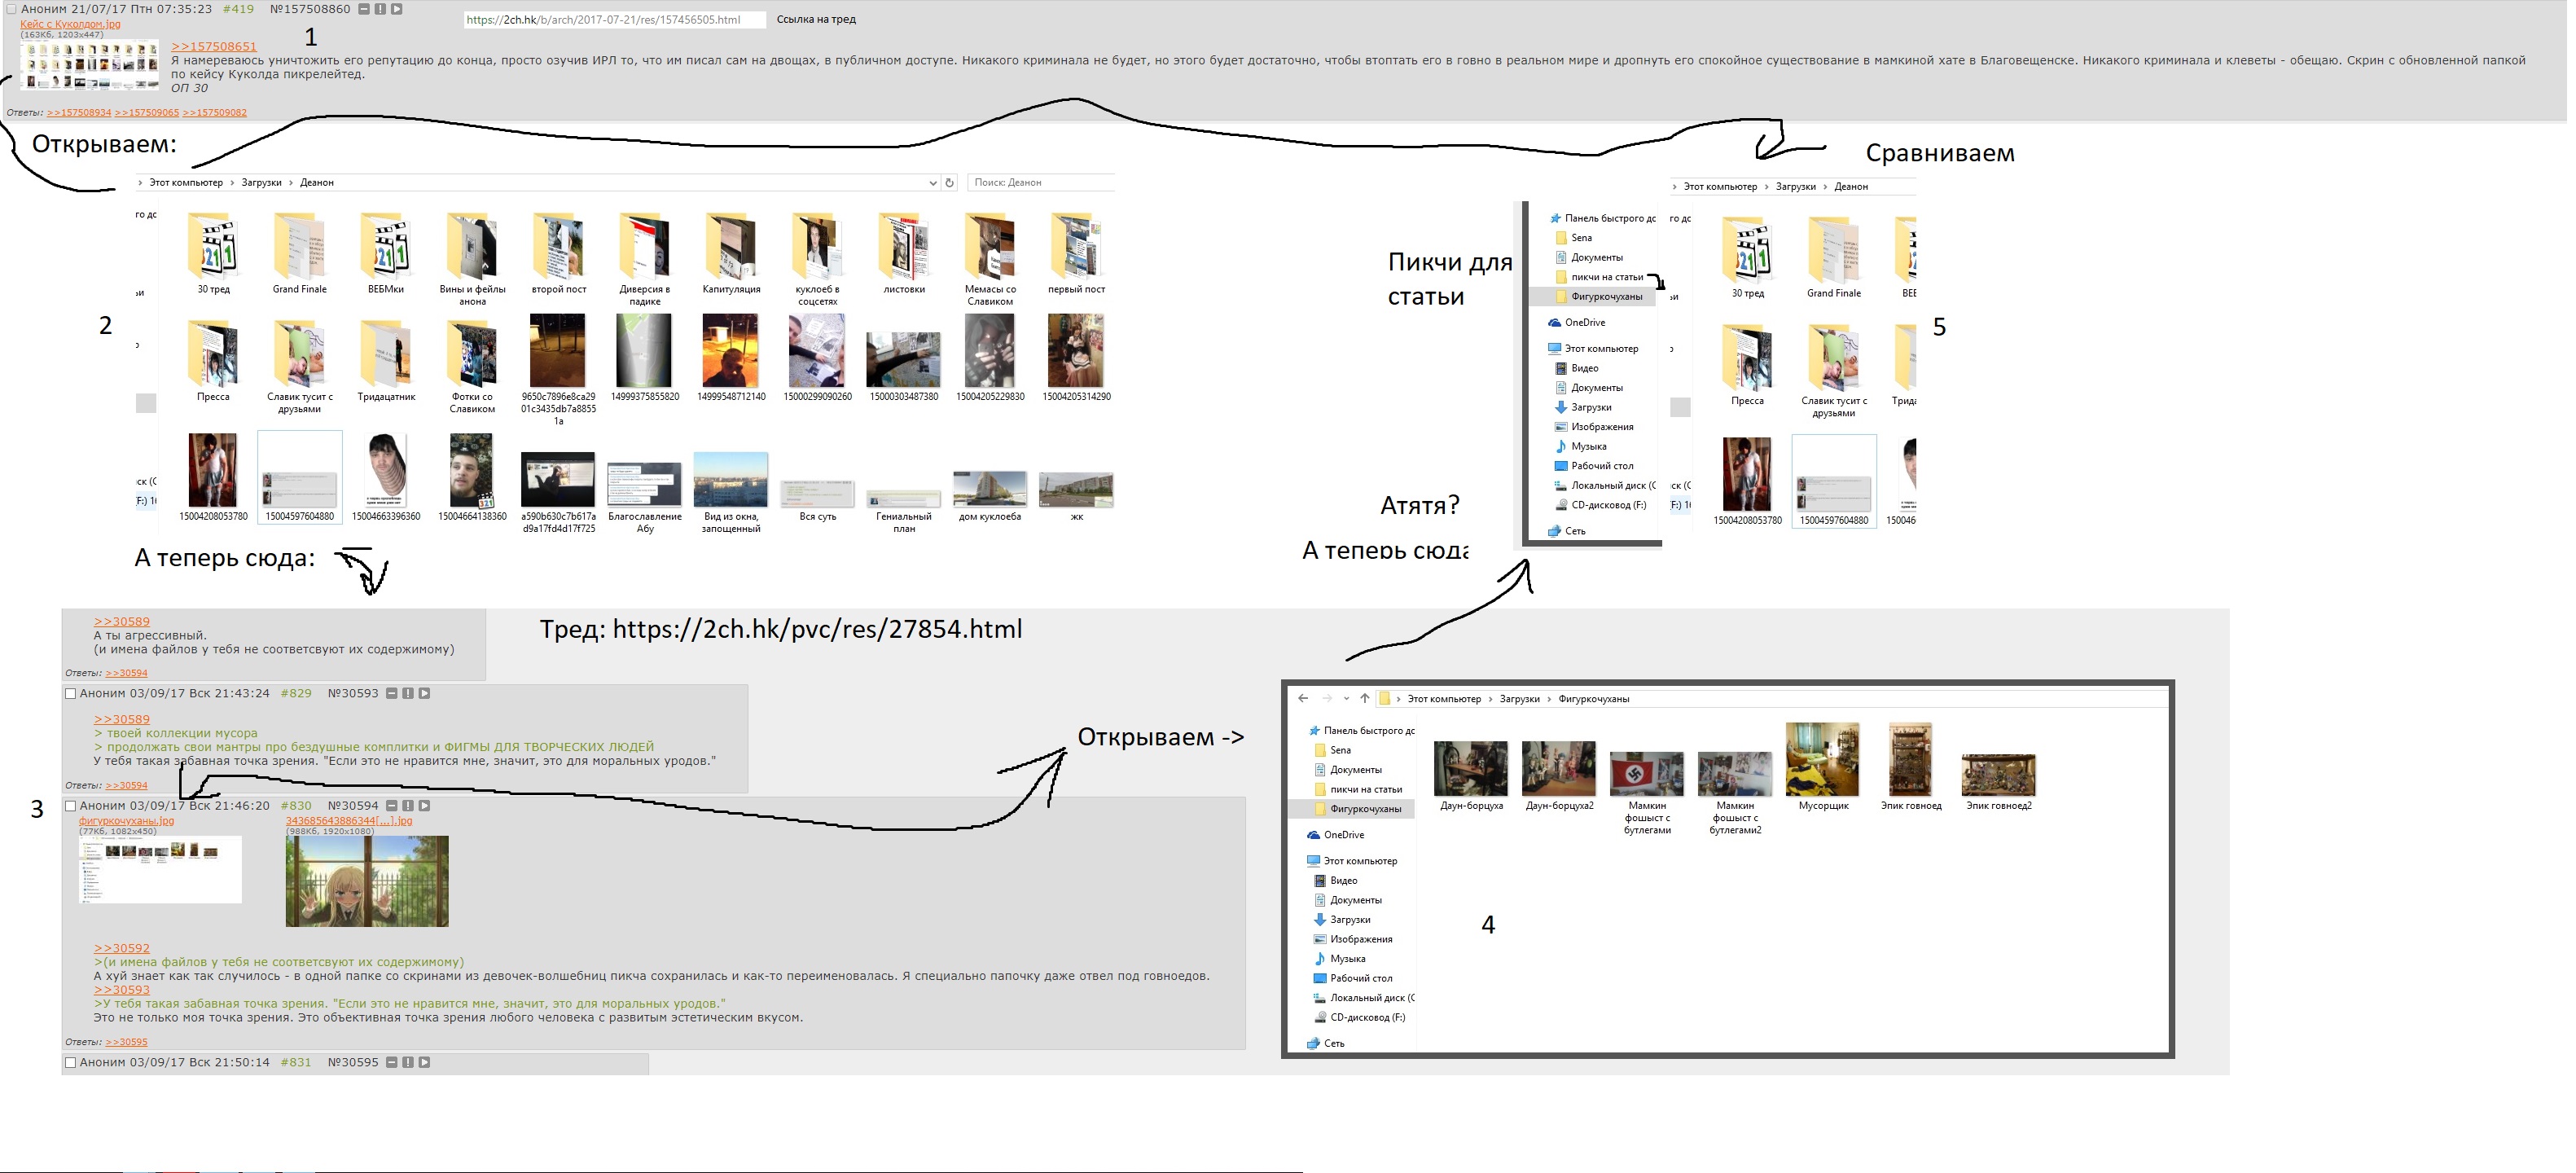Click the anime girl at window image thumbnail
Image resolution: width=2576 pixels, height=1173 pixels.
pos(367,881)
